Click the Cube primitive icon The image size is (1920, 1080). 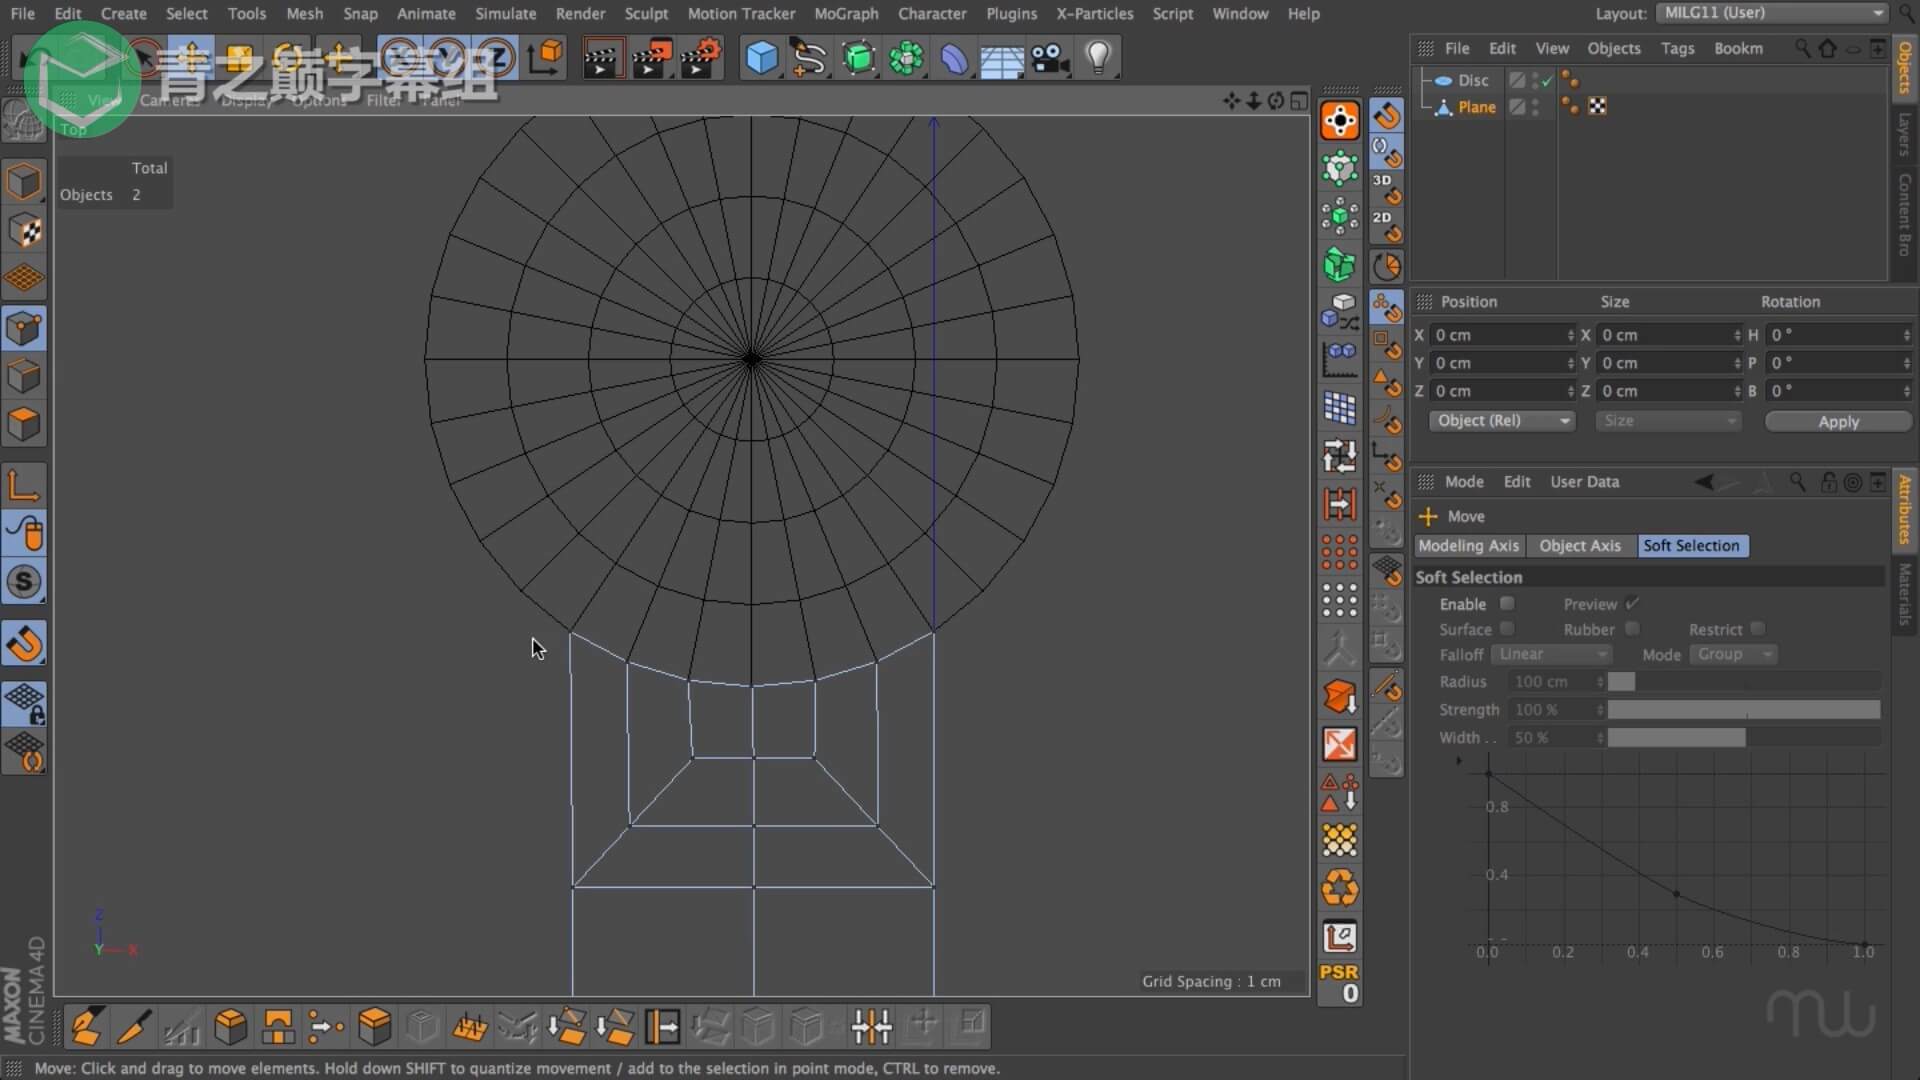click(761, 58)
